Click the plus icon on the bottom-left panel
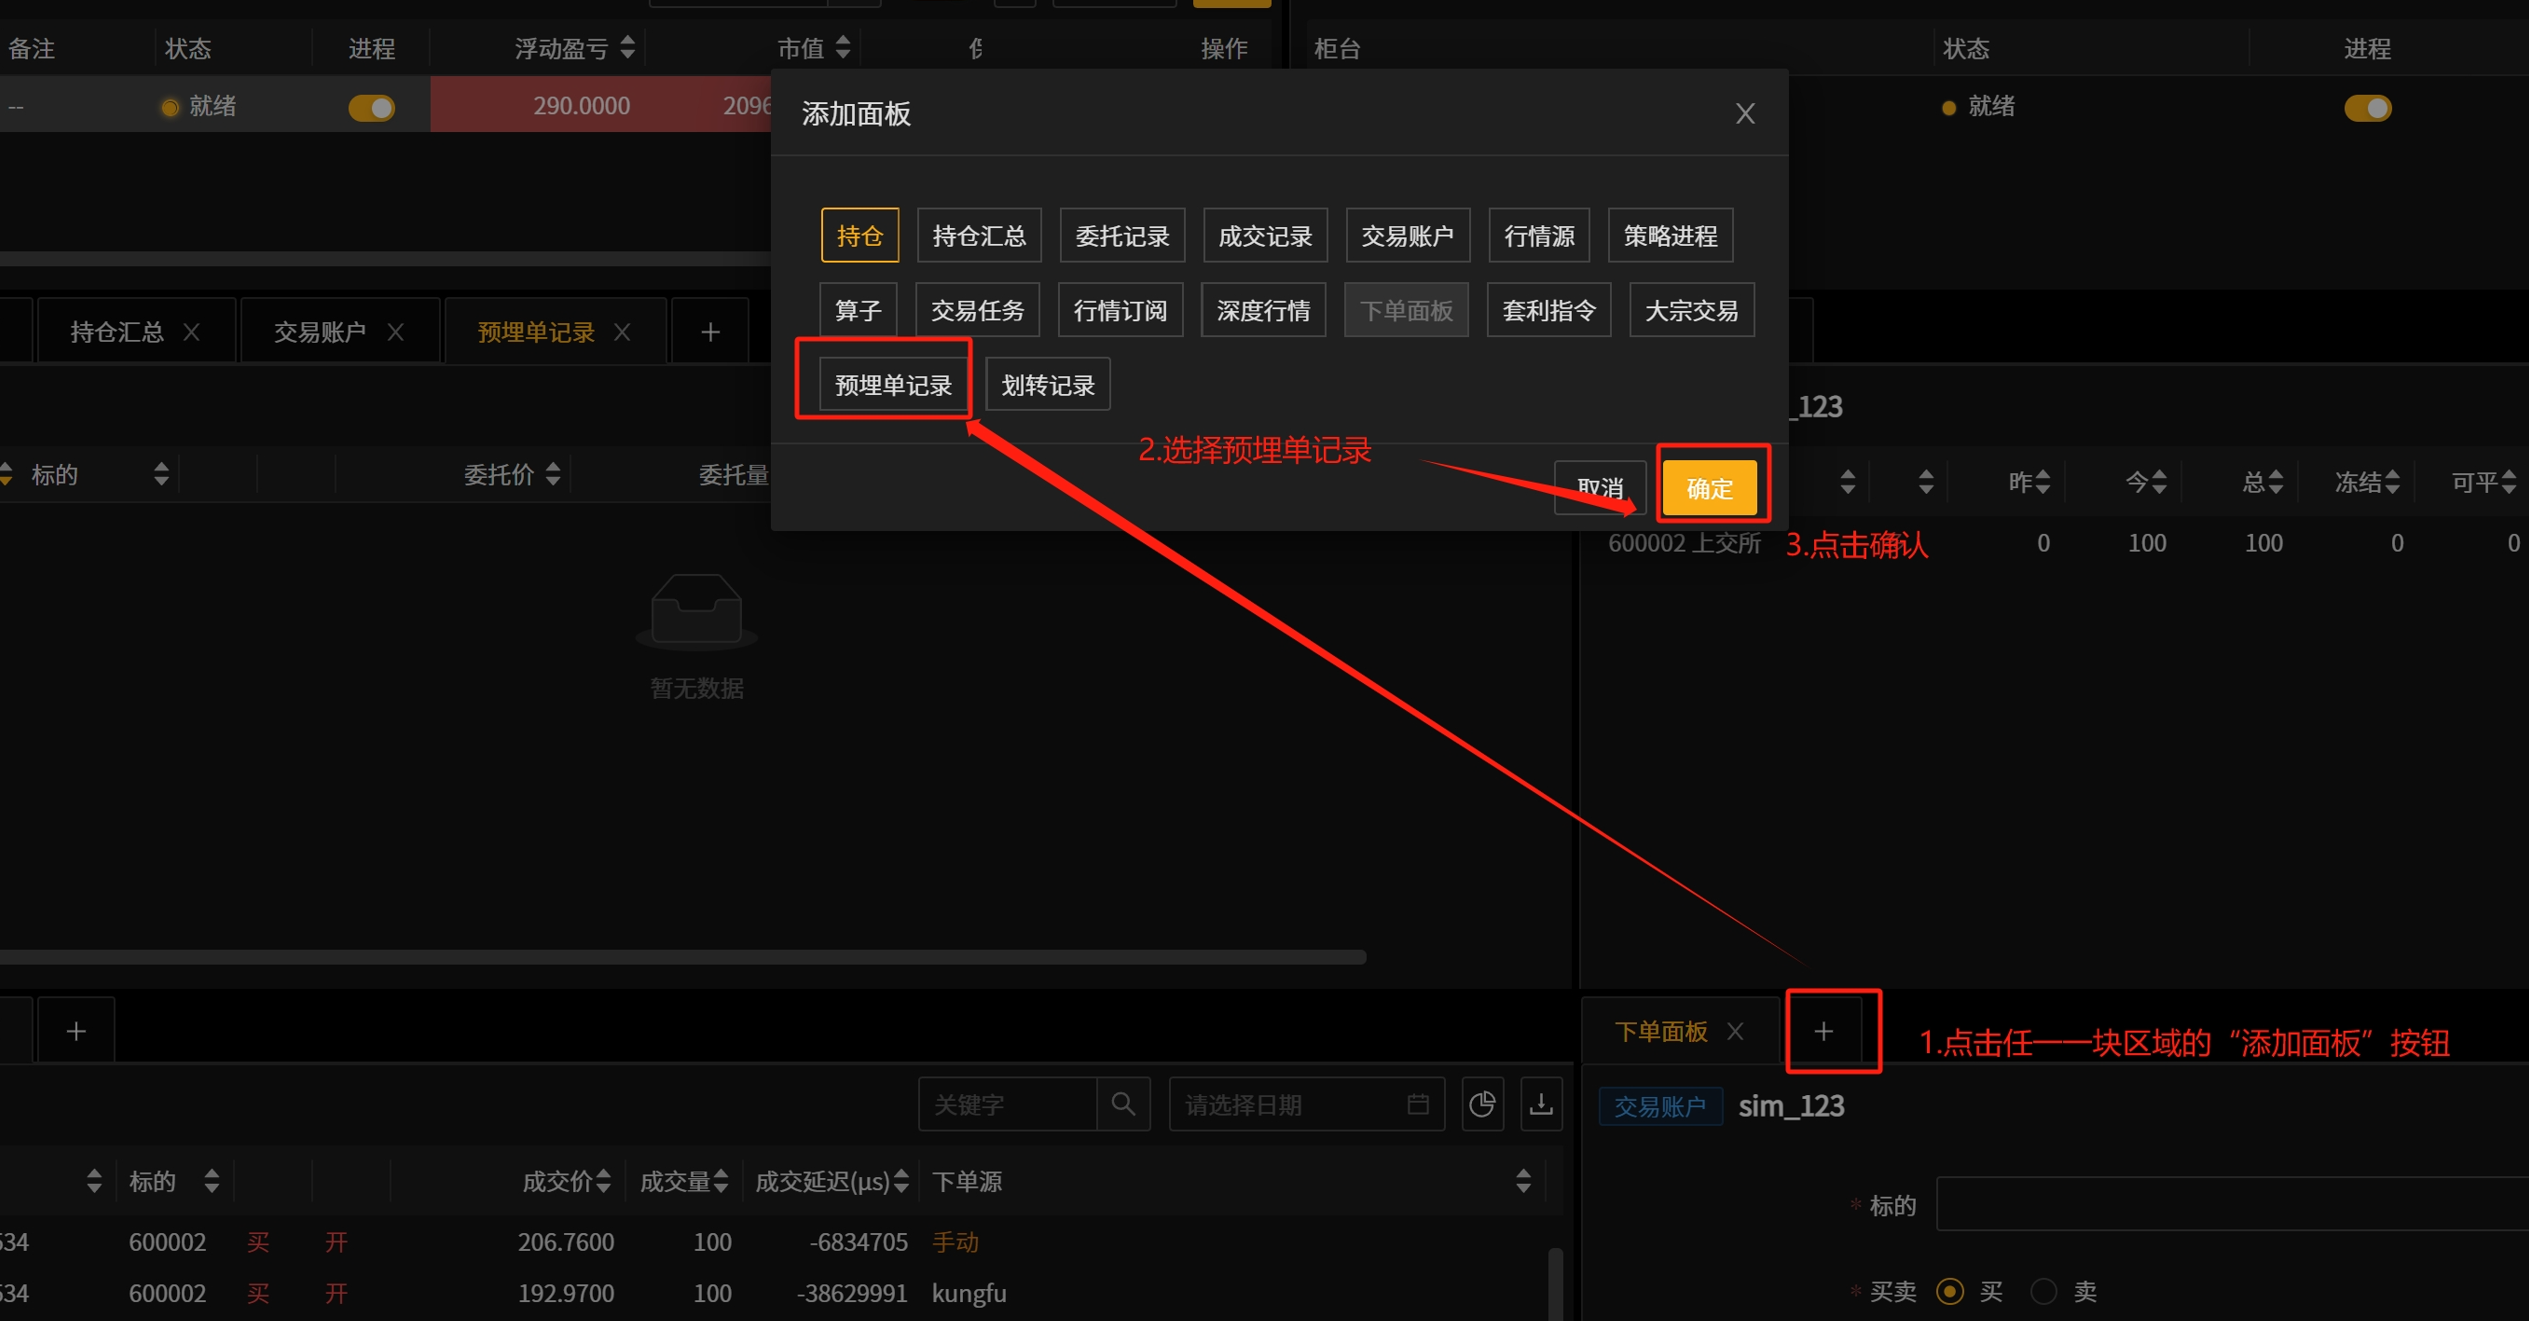 pos(75,1029)
